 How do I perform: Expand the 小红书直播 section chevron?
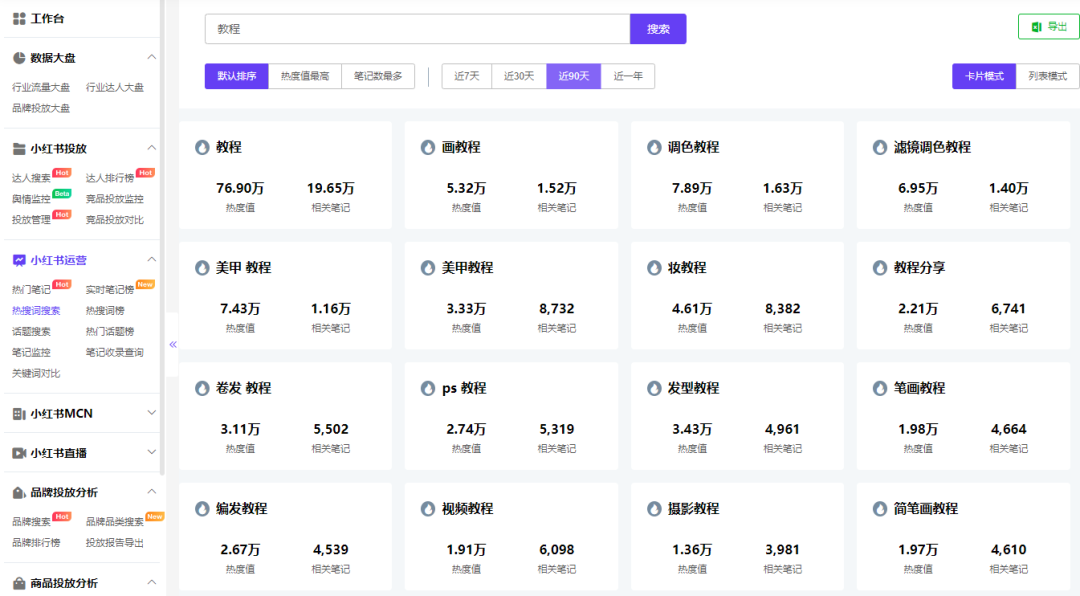152,452
